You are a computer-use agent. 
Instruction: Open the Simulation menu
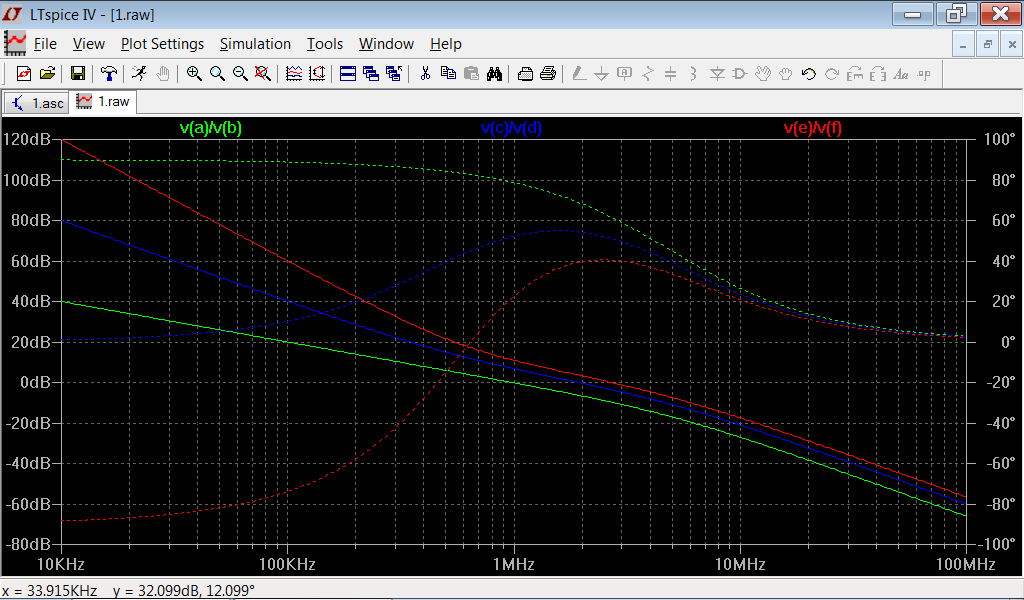[255, 44]
